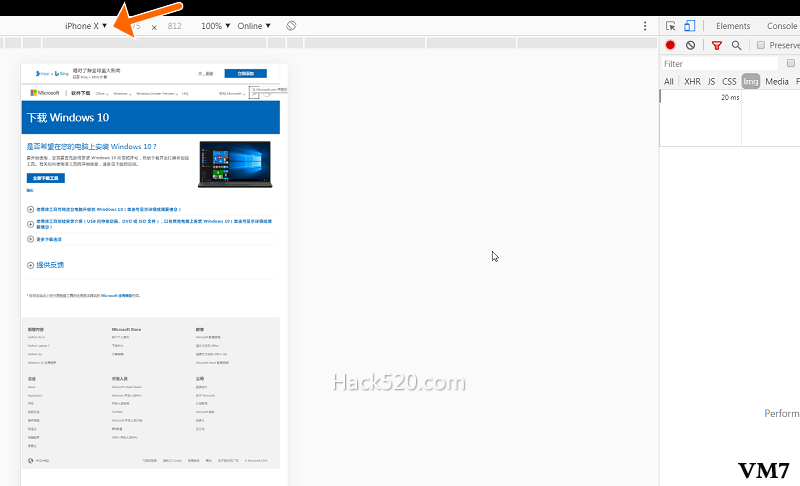Switch to the Console tab
This screenshot has width=800, height=486.
[x=782, y=26]
